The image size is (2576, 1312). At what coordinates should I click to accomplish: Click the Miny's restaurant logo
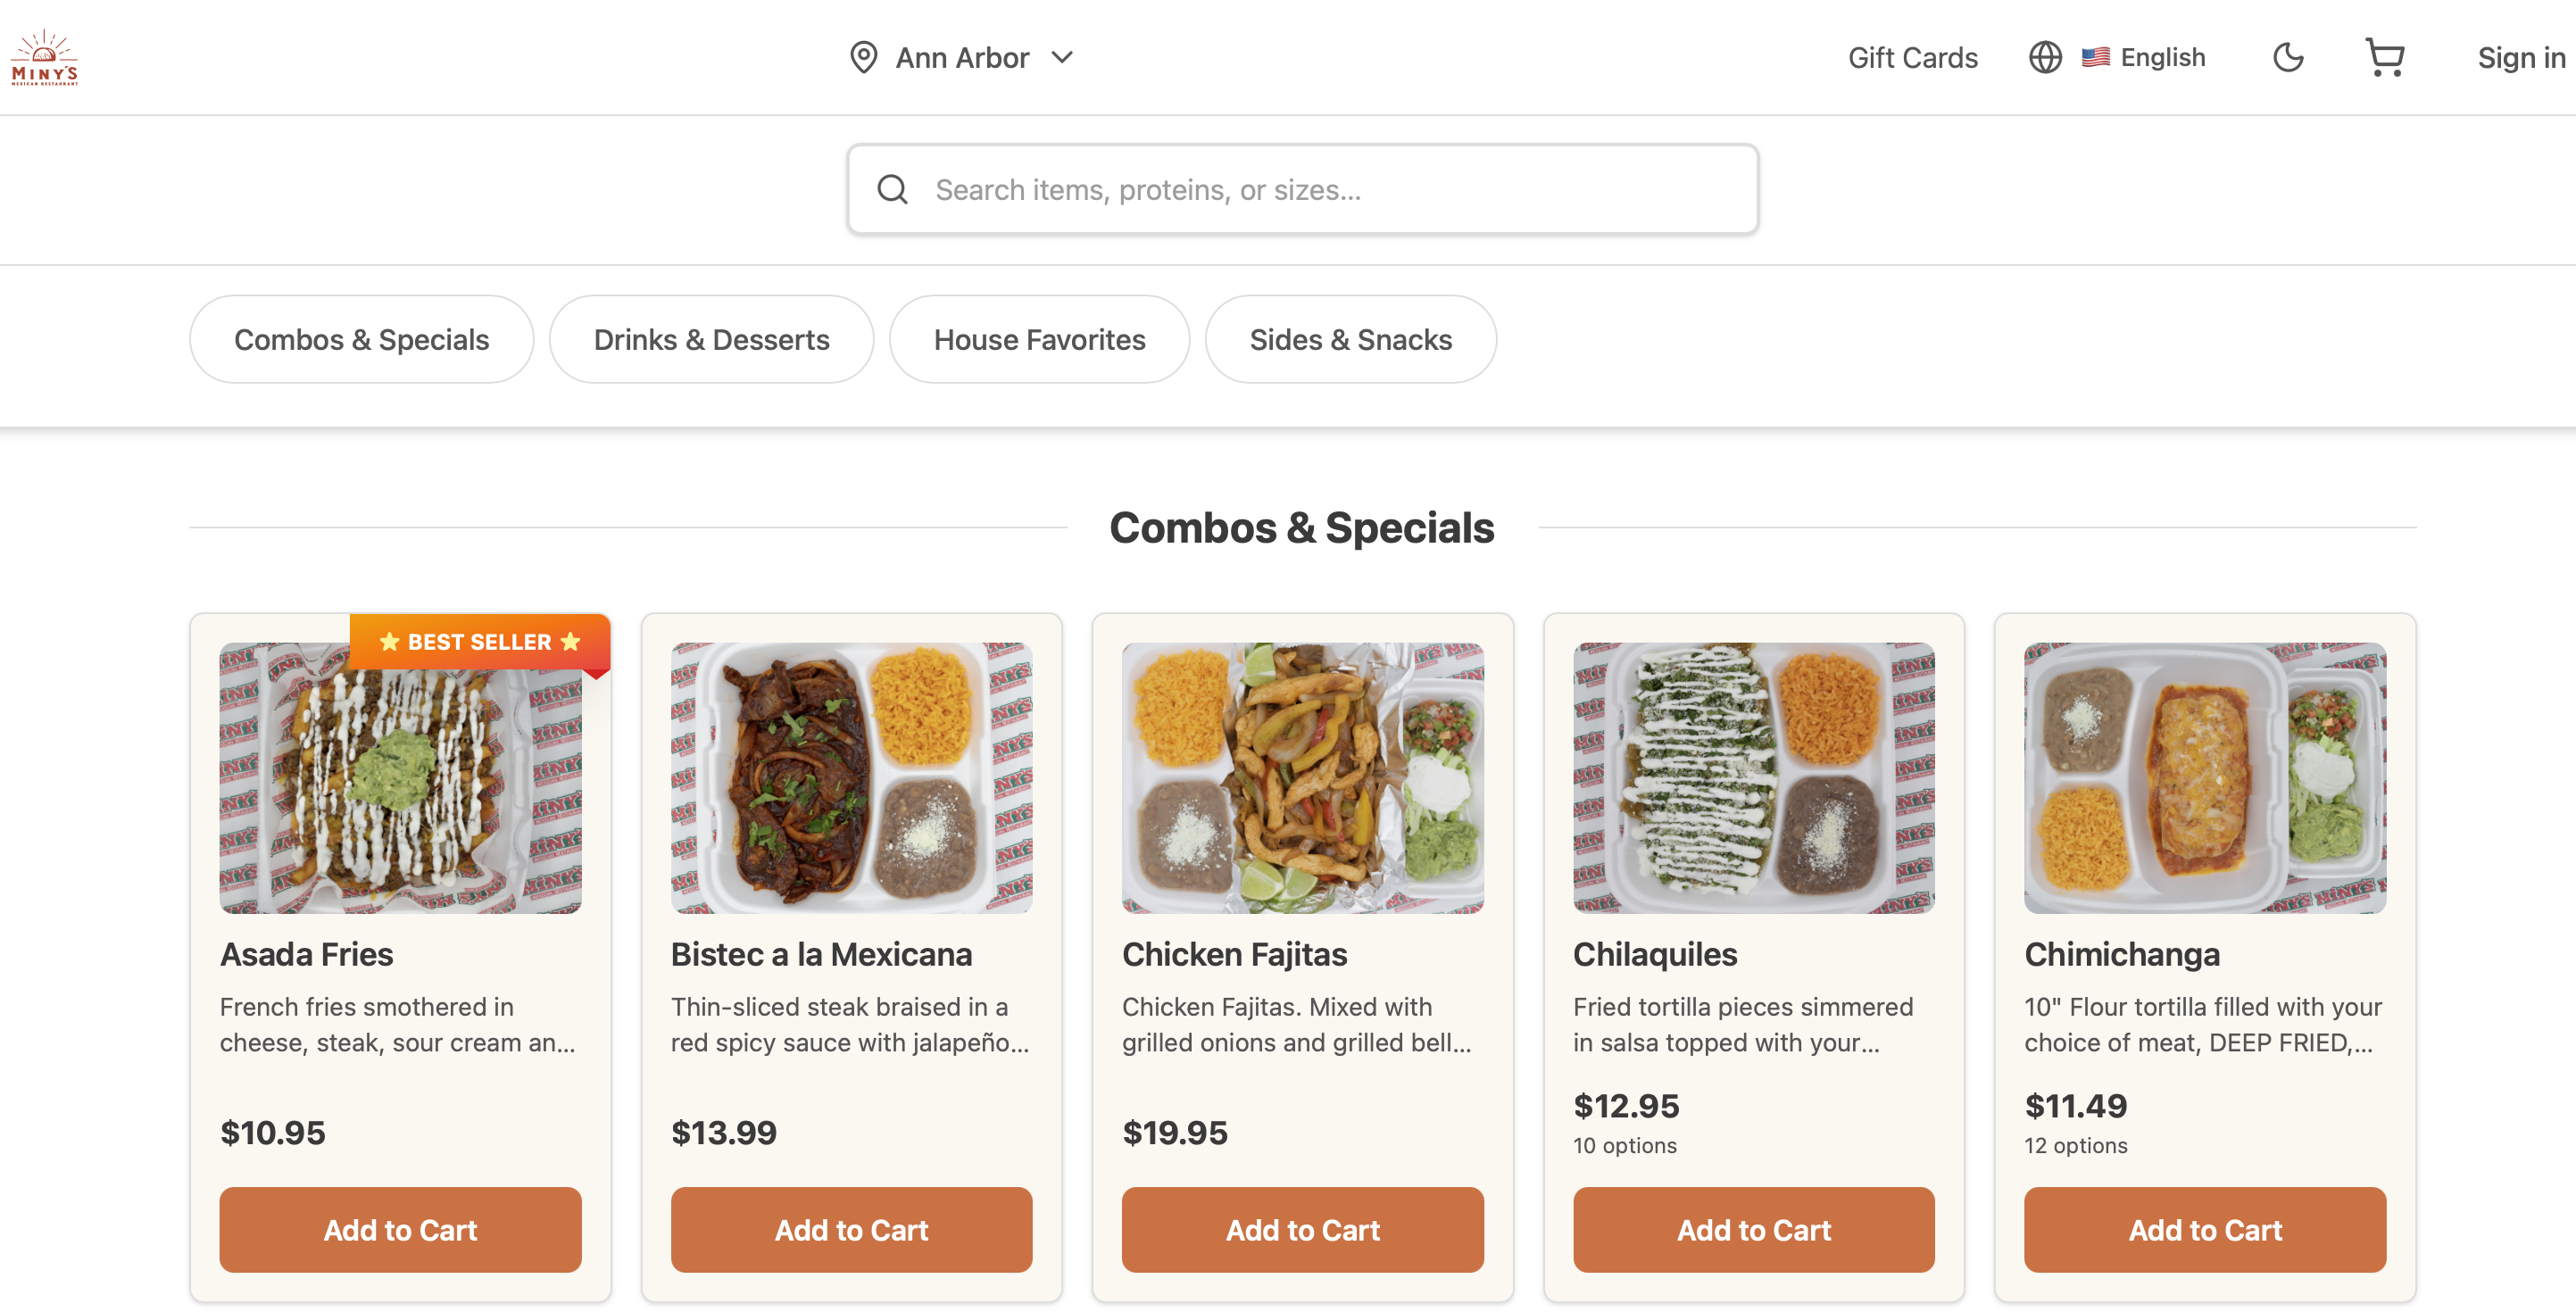(x=44, y=58)
